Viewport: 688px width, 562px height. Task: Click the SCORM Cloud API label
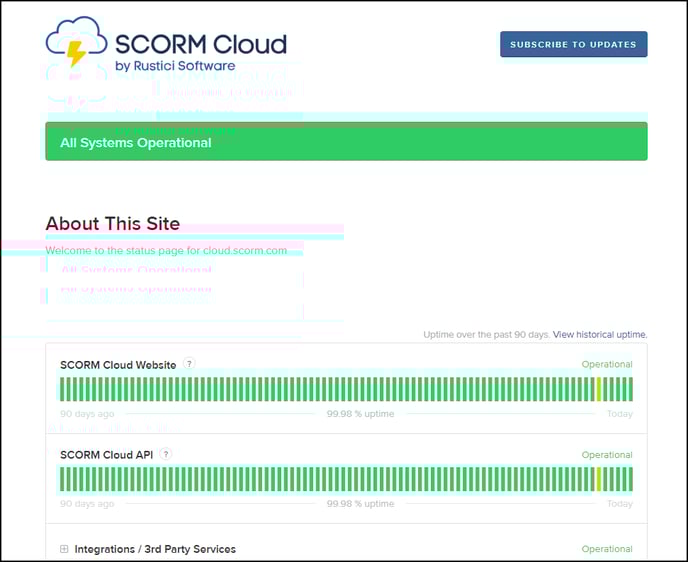[107, 455]
